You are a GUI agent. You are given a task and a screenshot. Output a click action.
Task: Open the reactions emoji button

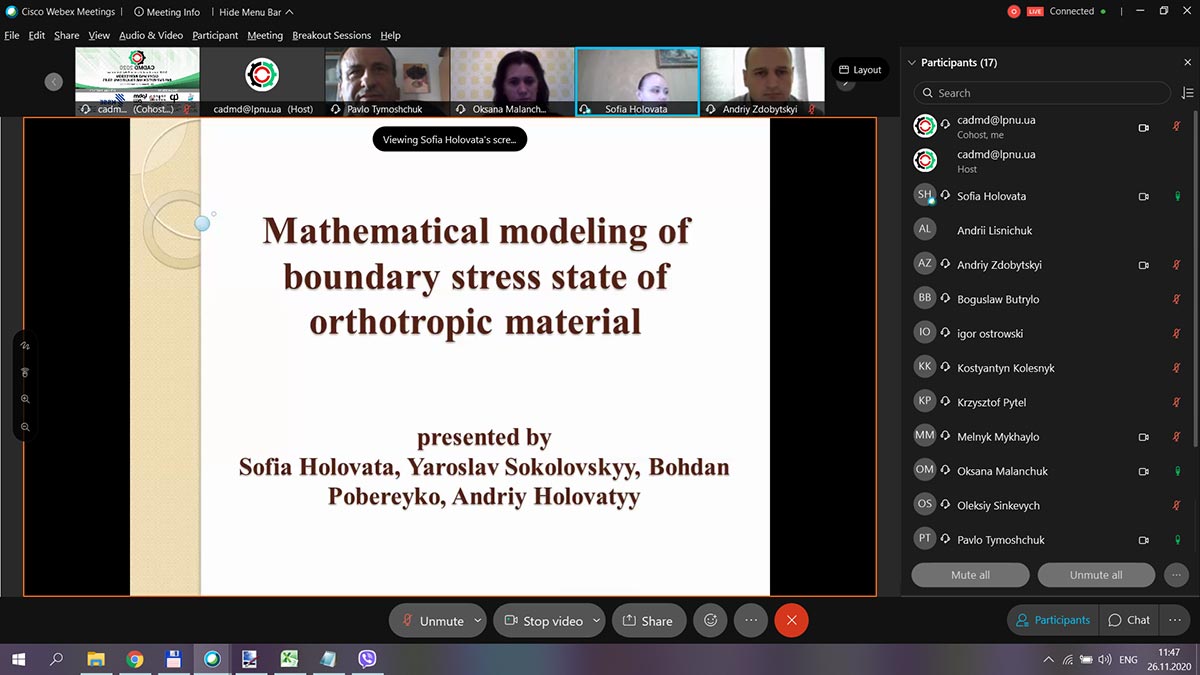(x=711, y=620)
